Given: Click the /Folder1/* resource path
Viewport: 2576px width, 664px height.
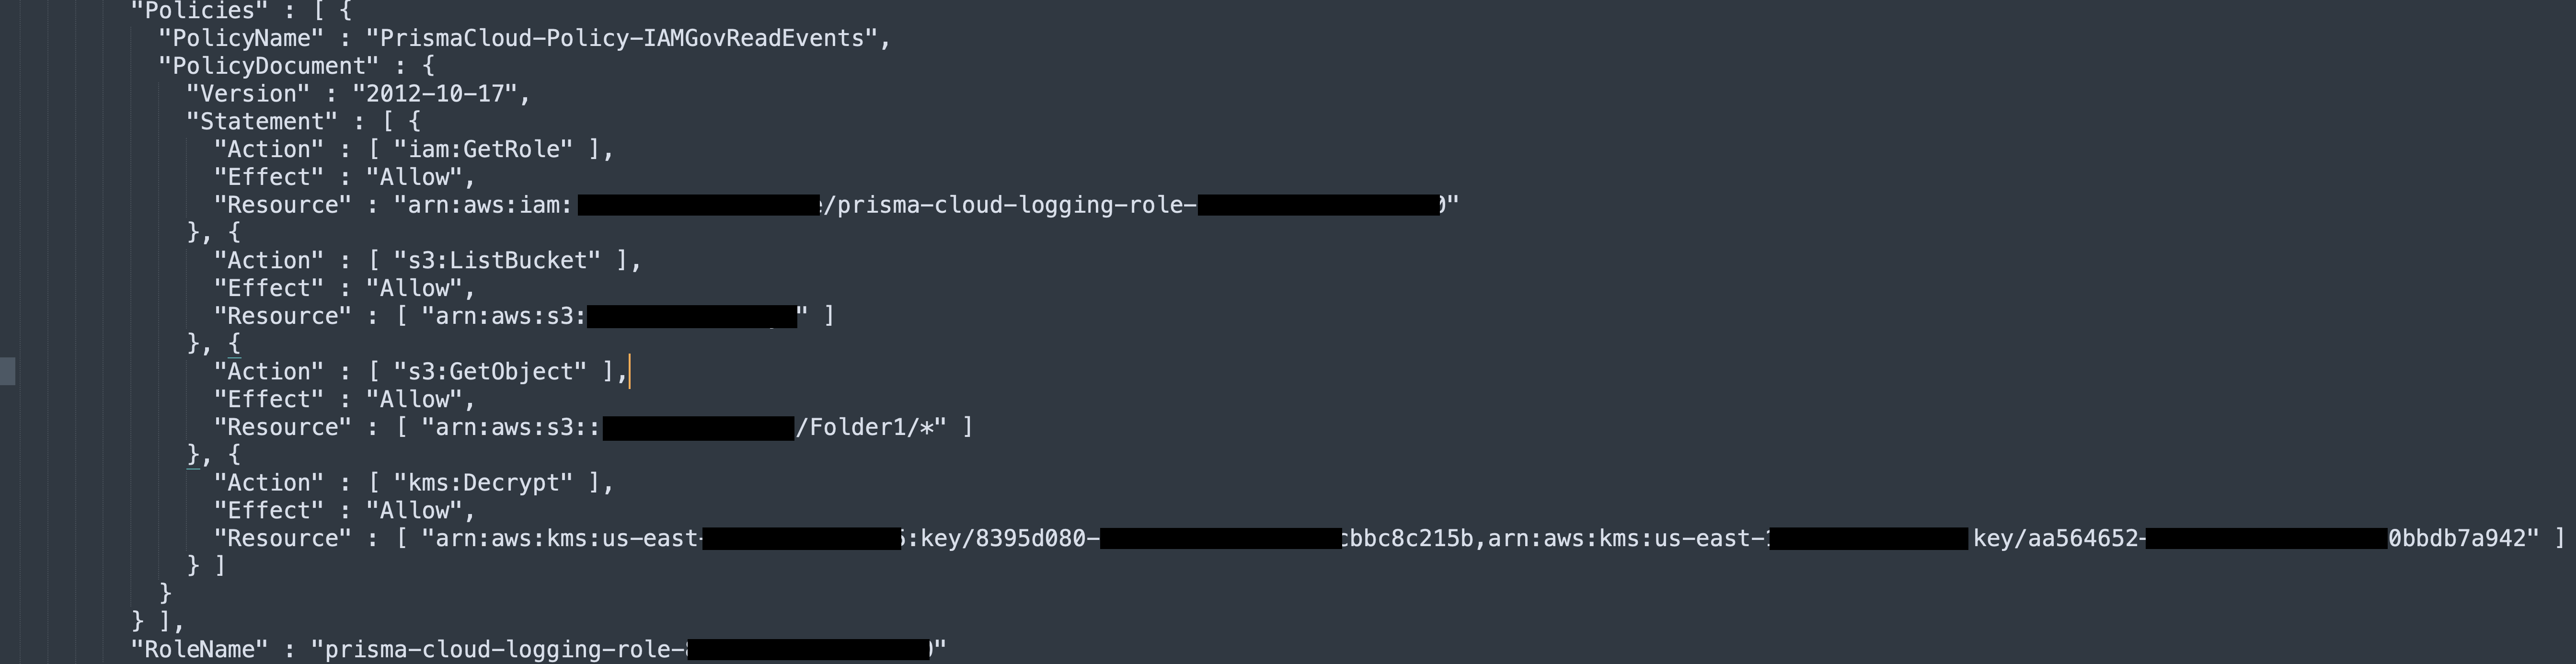Looking at the screenshot, I should click(870, 428).
